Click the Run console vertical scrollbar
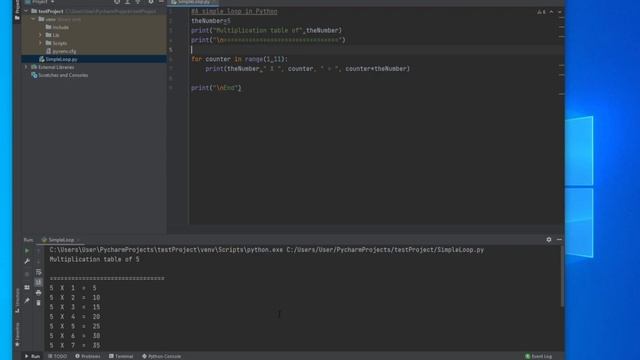This screenshot has width=640, height=360. click(562, 276)
